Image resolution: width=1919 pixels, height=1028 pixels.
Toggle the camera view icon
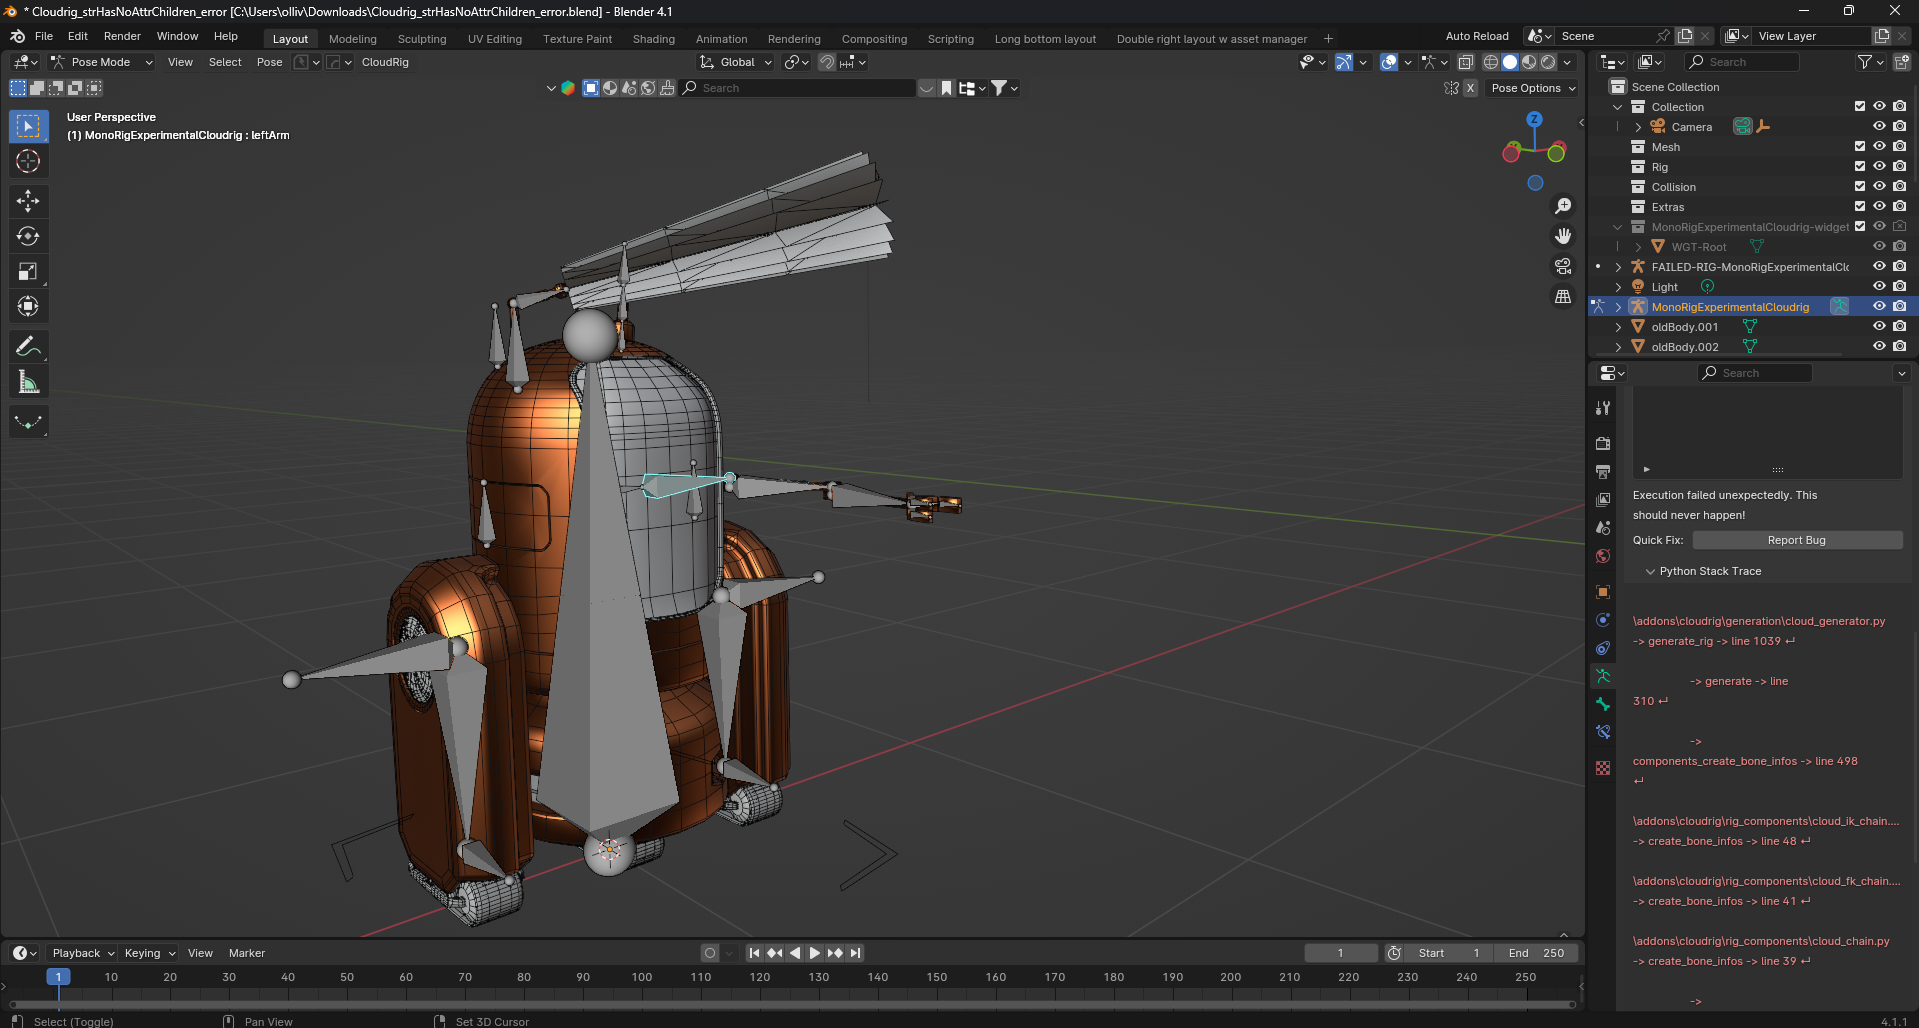[x=1562, y=266]
